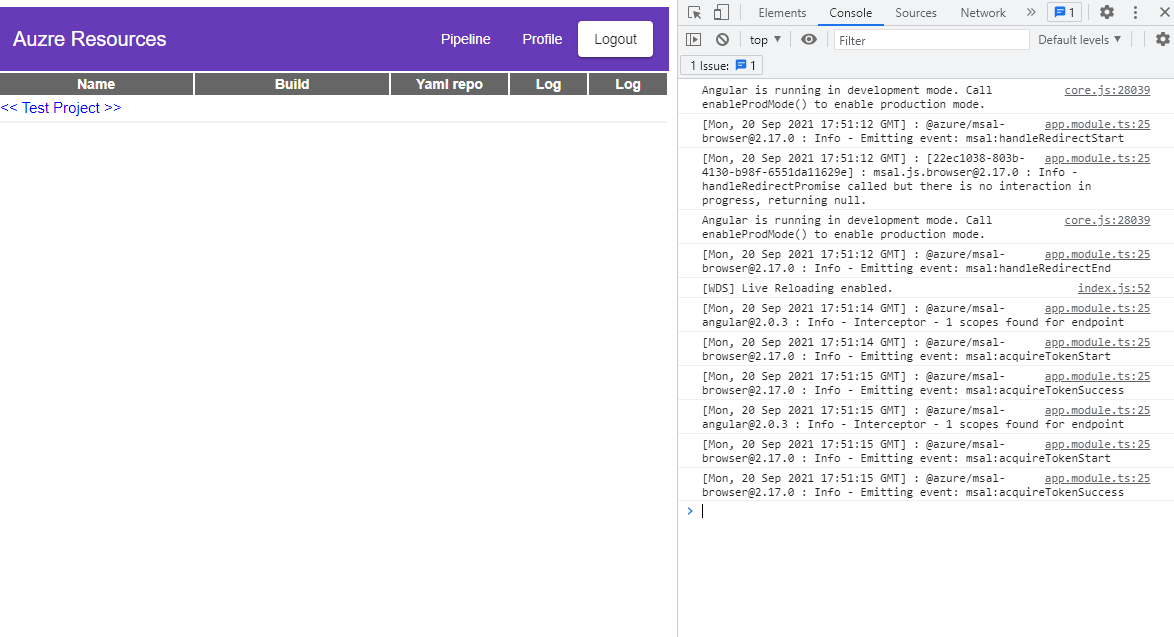Clear the console messages

point(722,39)
